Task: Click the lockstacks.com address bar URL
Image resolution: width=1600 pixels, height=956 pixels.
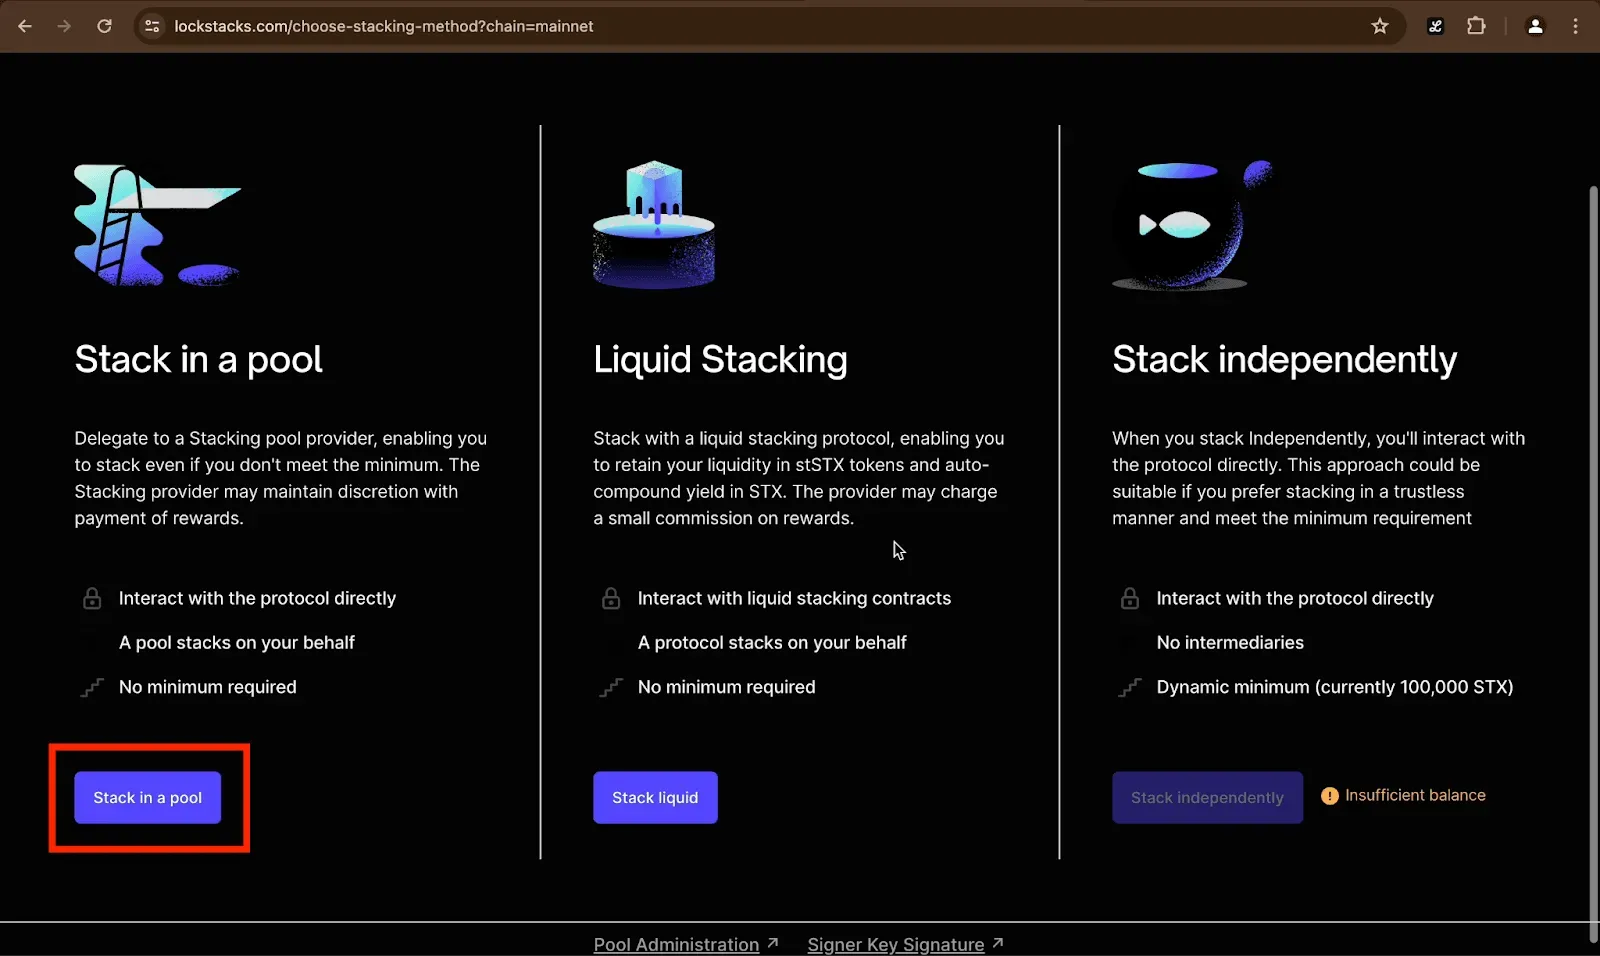Action: [x=384, y=26]
